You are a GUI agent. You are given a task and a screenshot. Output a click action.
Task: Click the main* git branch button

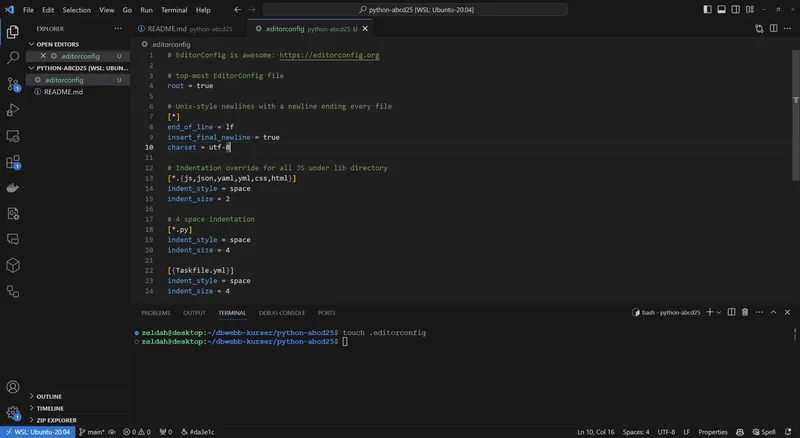[92, 432]
